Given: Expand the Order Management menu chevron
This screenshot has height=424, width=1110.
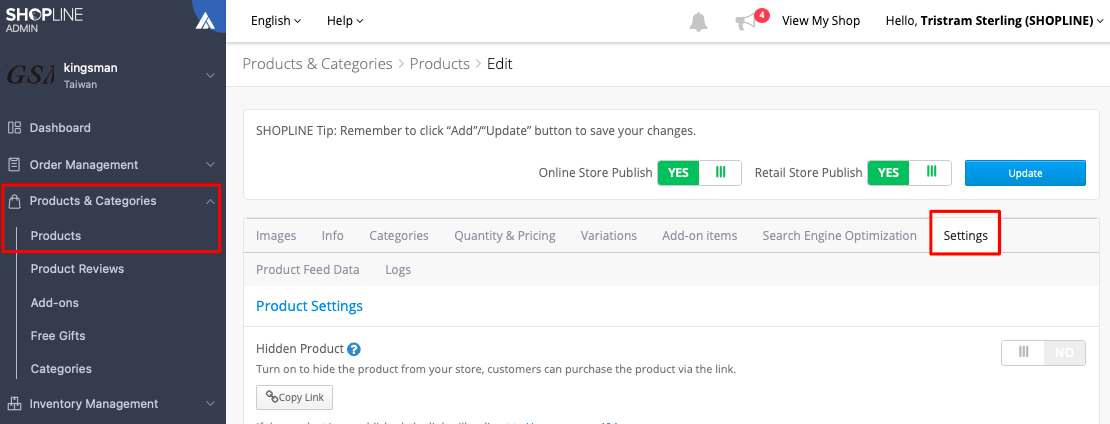Looking at the screenshot, I should [210, 165].
